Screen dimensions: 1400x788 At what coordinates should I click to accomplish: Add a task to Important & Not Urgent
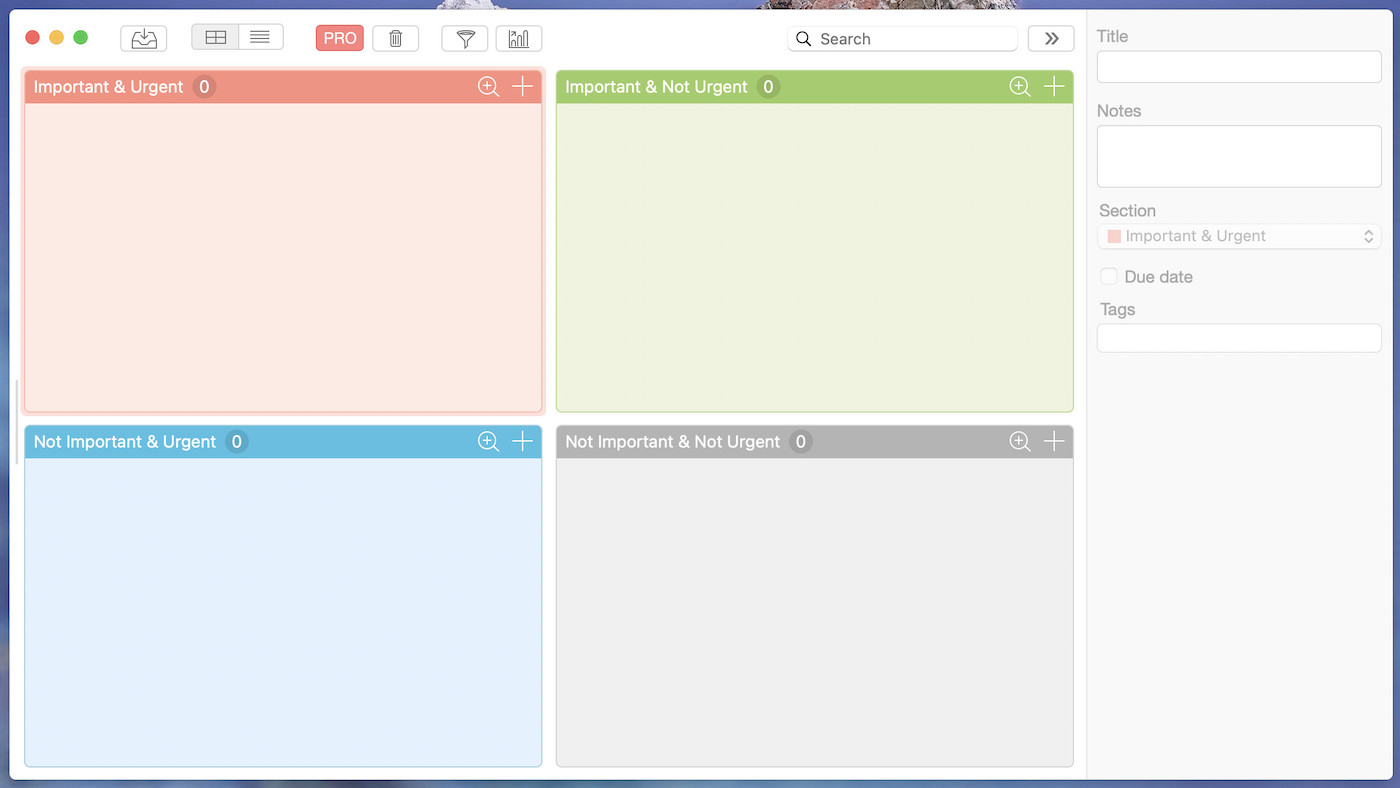pyautogui.click(x=1053, y=86)
